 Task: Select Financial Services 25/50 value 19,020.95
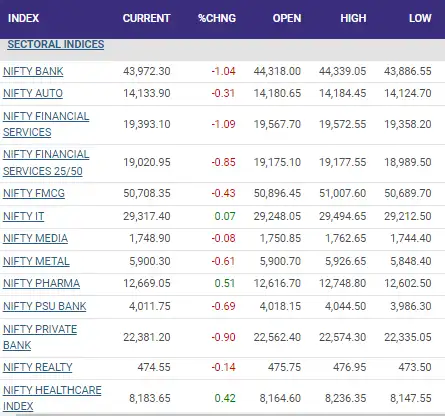[x=147, y=162]
